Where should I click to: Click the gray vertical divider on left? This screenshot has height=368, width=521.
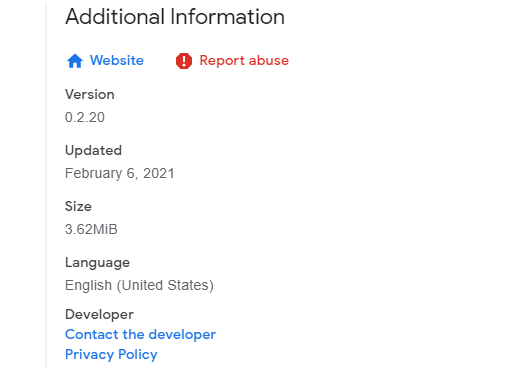46,185
